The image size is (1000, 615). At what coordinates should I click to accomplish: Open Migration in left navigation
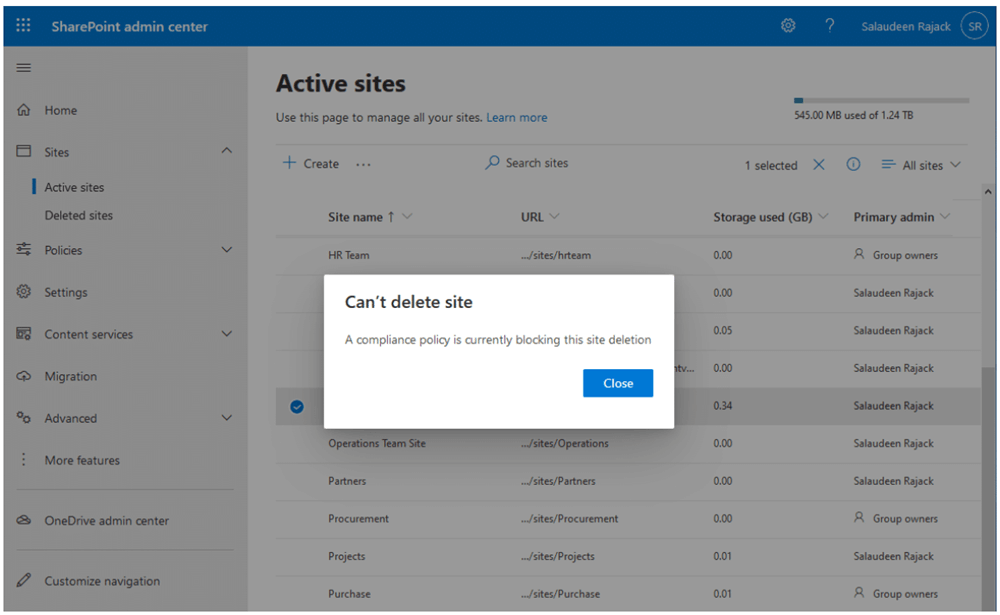[x=70, y=376]
